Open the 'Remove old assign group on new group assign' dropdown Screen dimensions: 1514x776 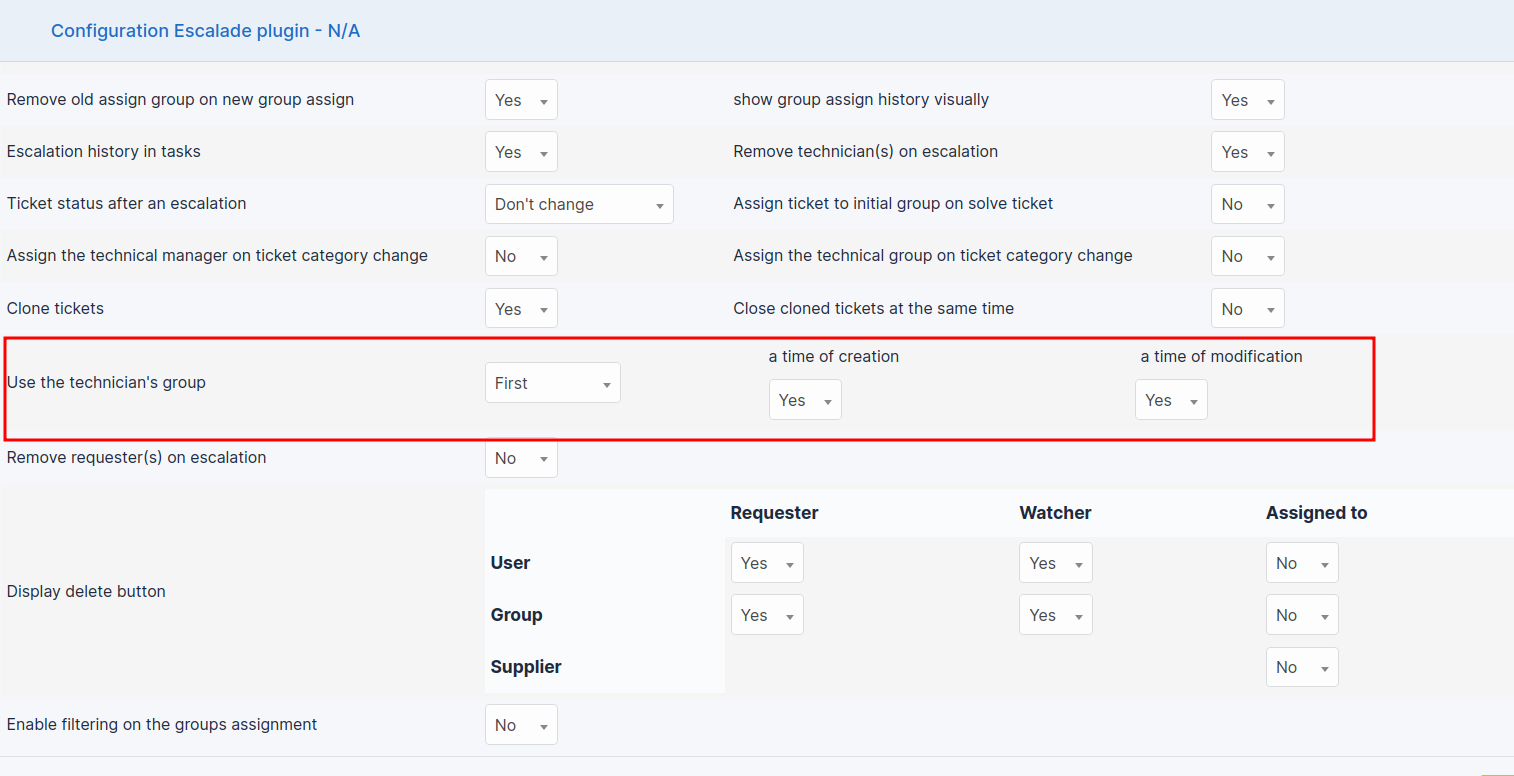coord(520,99)
